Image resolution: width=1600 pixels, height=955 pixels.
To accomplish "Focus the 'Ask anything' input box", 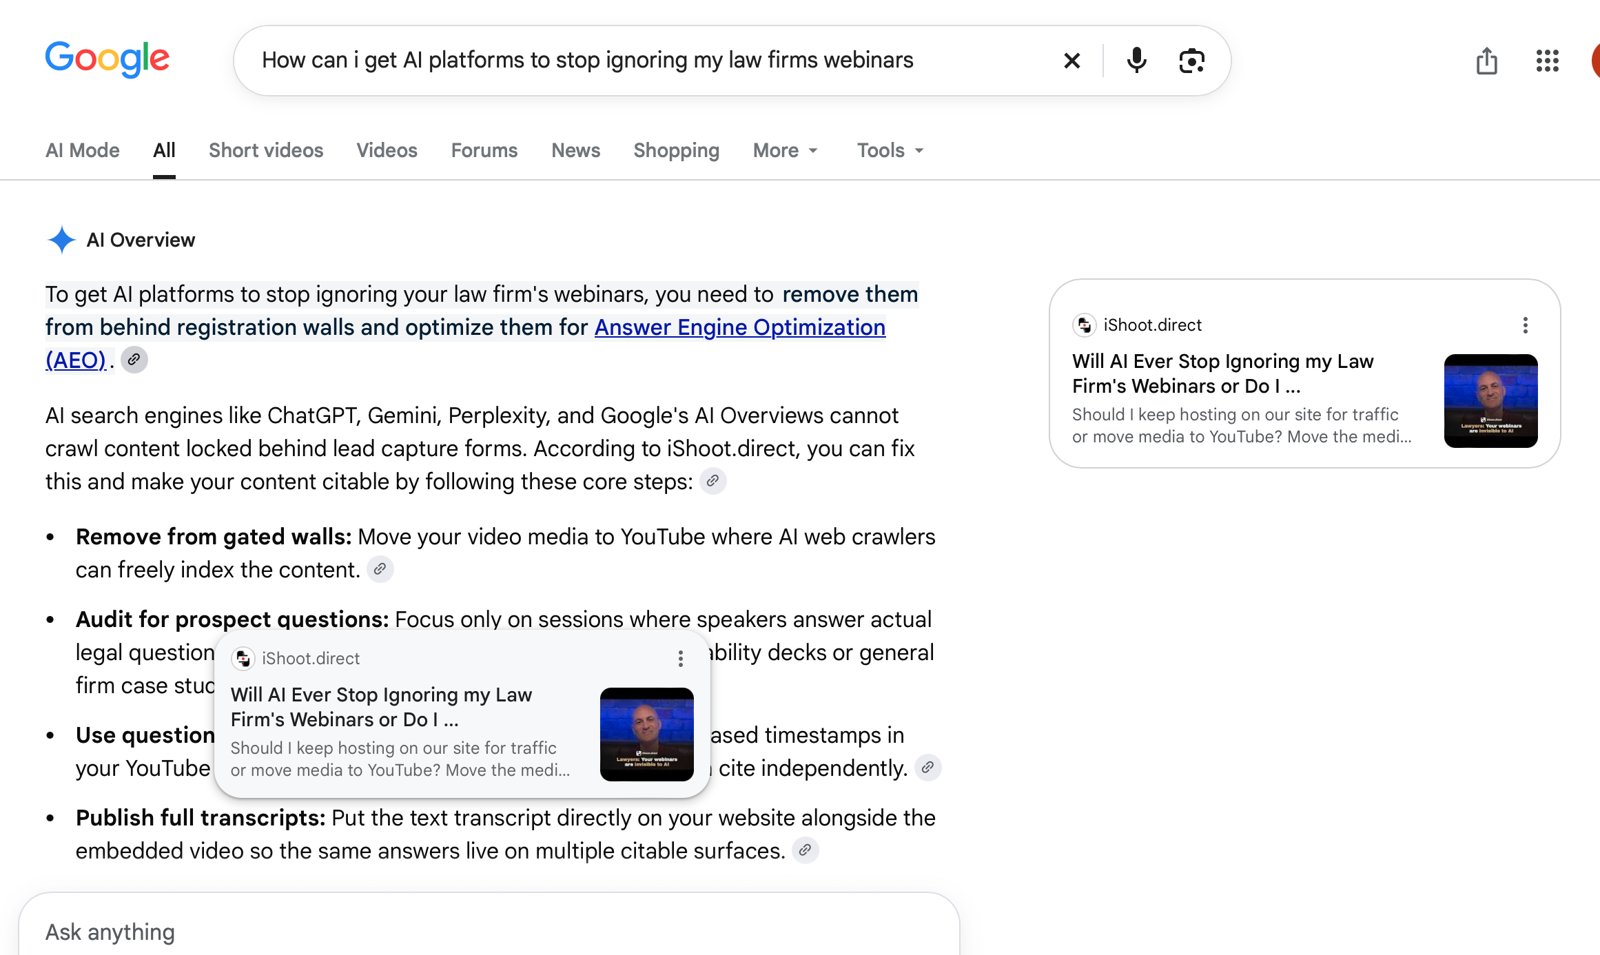I will click(489, 931).
